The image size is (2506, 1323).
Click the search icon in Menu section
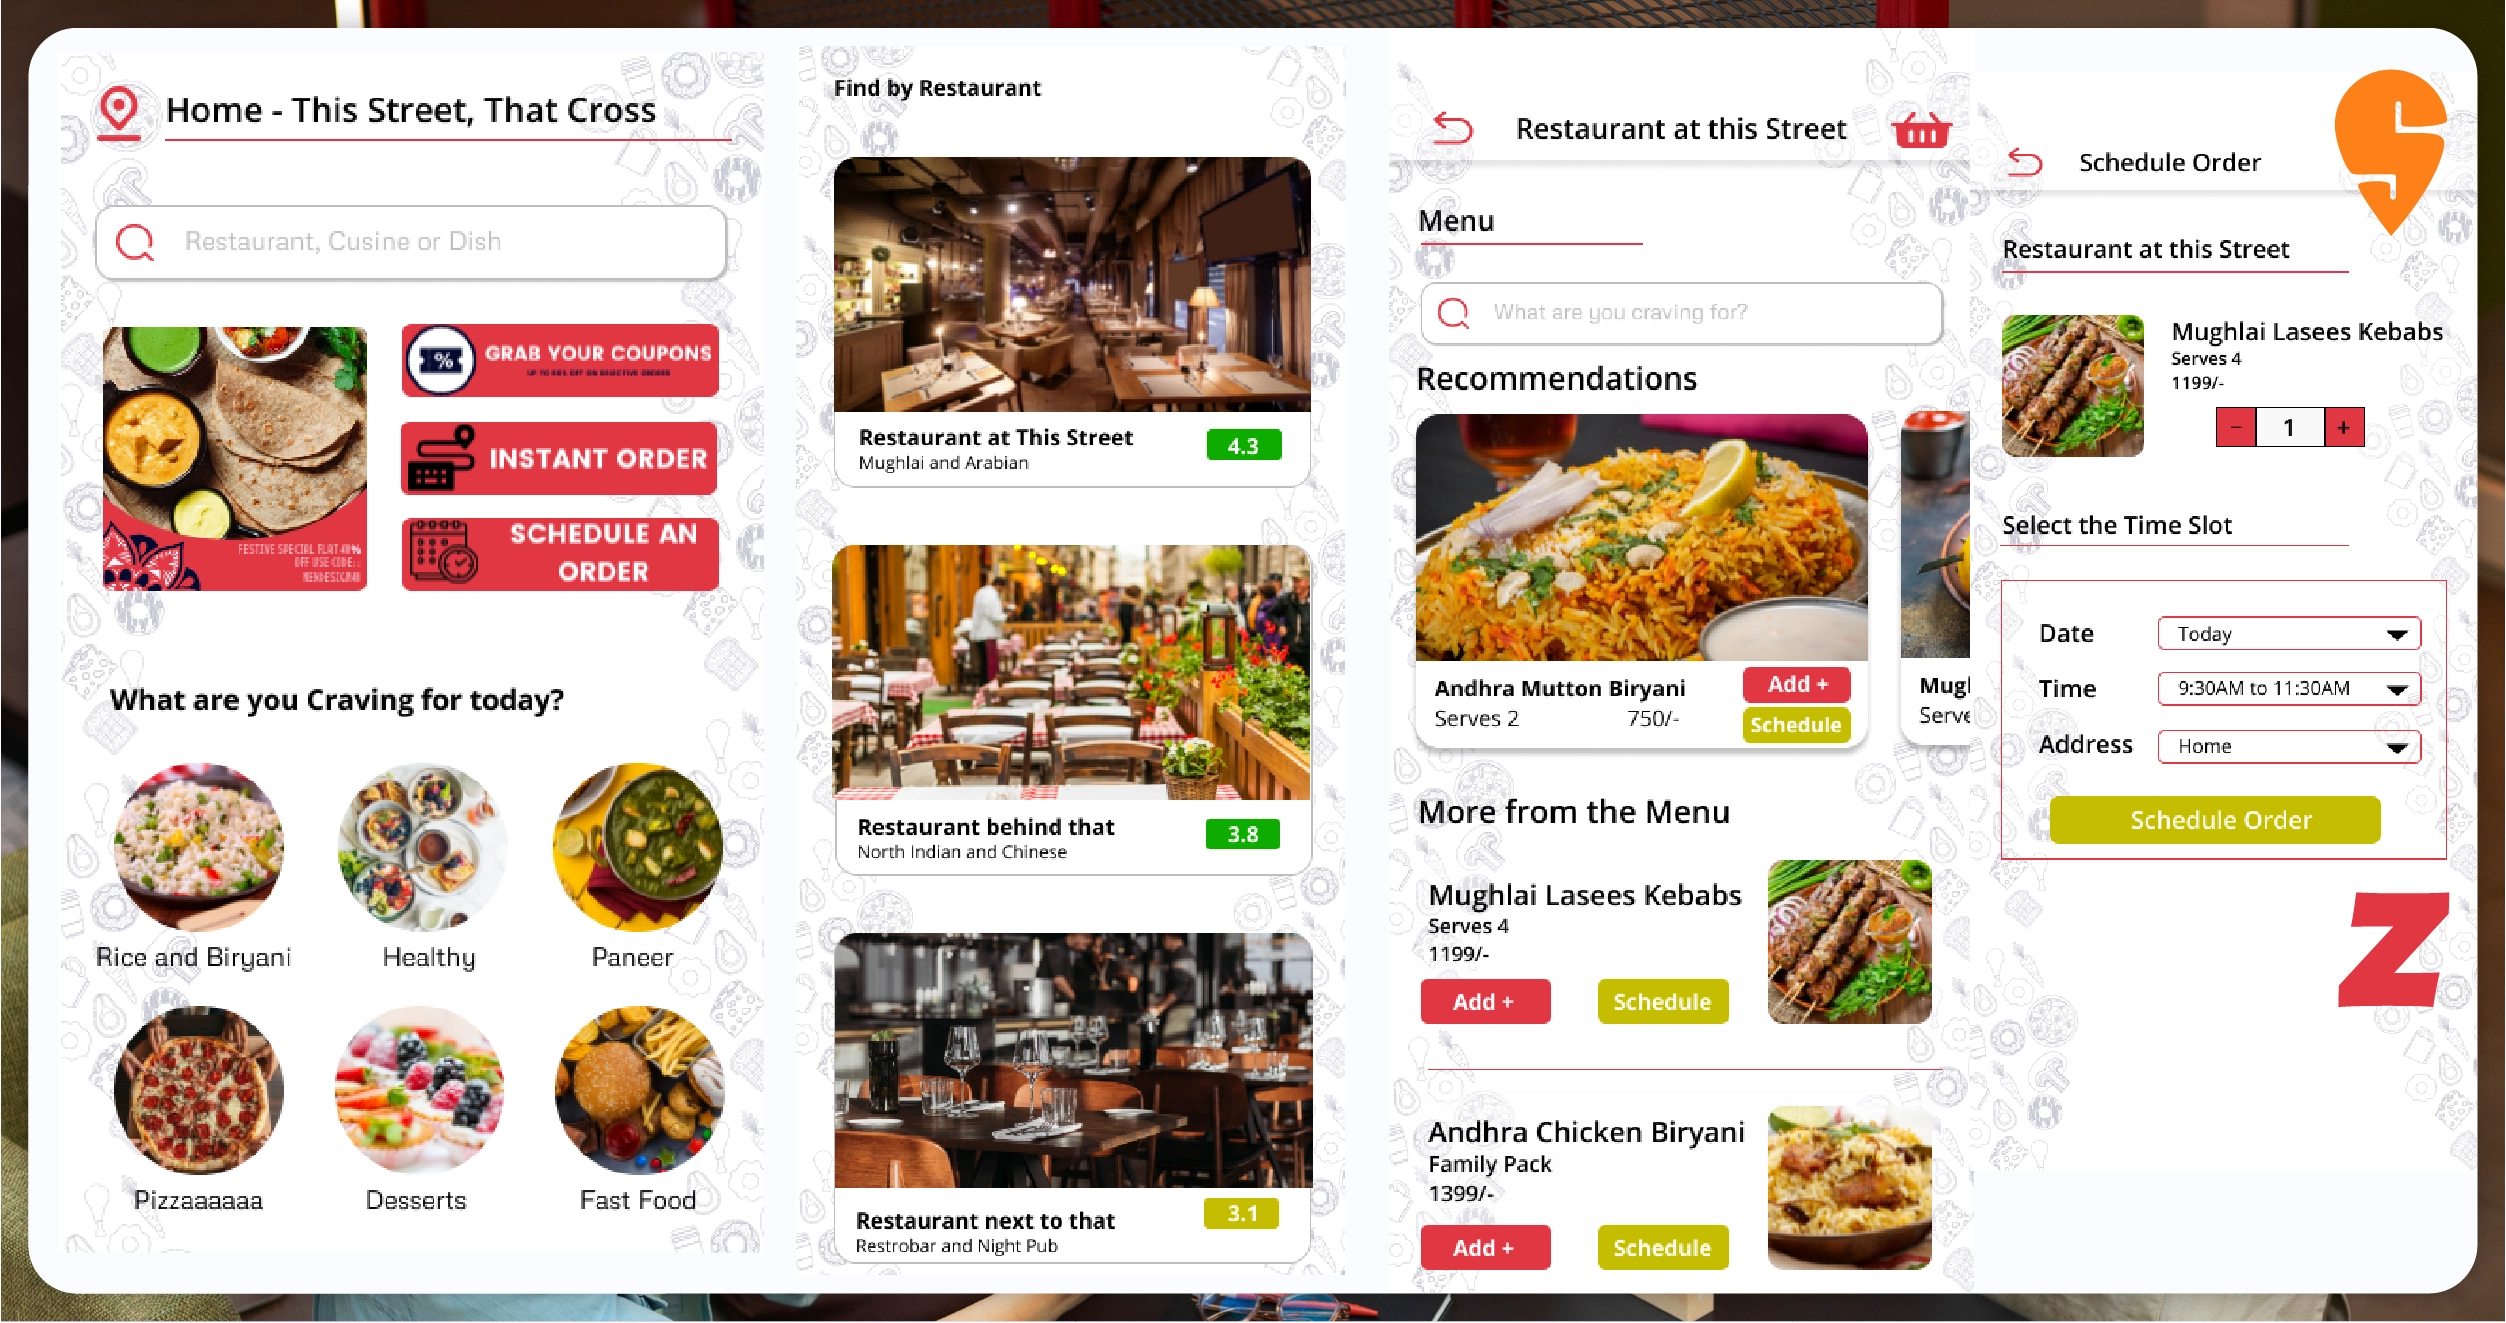(1455, 312)
